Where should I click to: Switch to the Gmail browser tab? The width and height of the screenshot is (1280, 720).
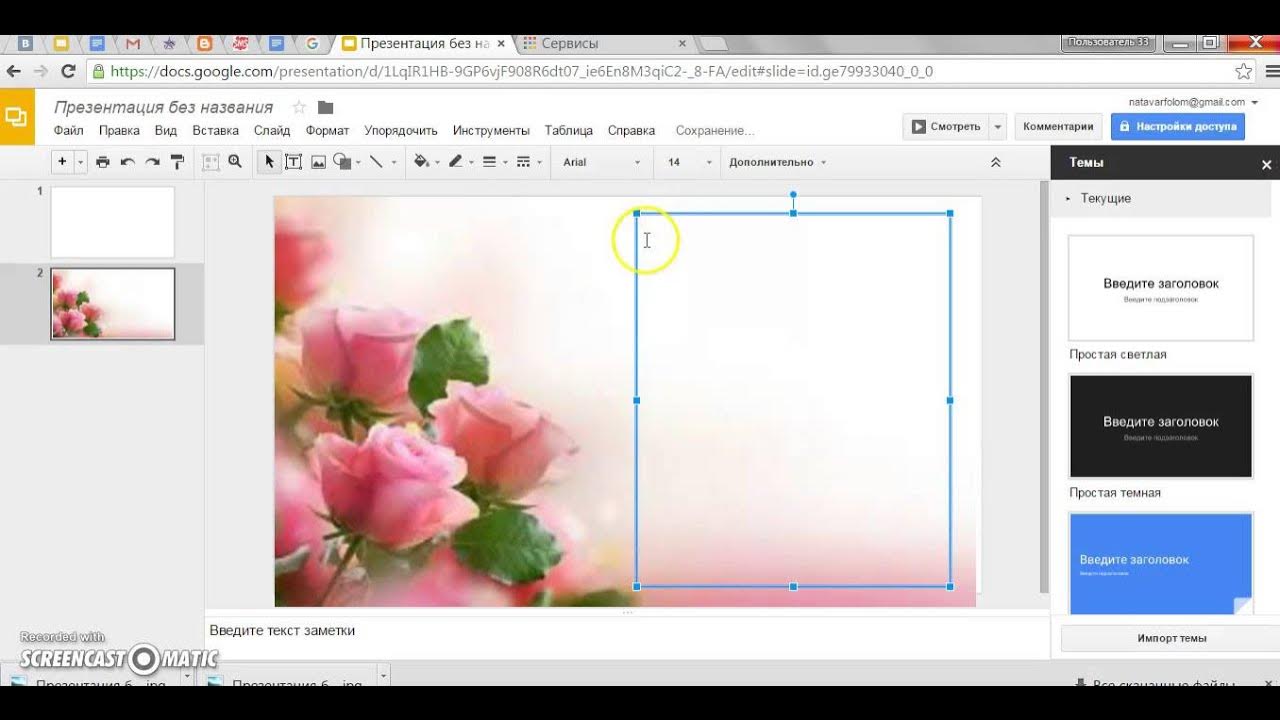133,43
